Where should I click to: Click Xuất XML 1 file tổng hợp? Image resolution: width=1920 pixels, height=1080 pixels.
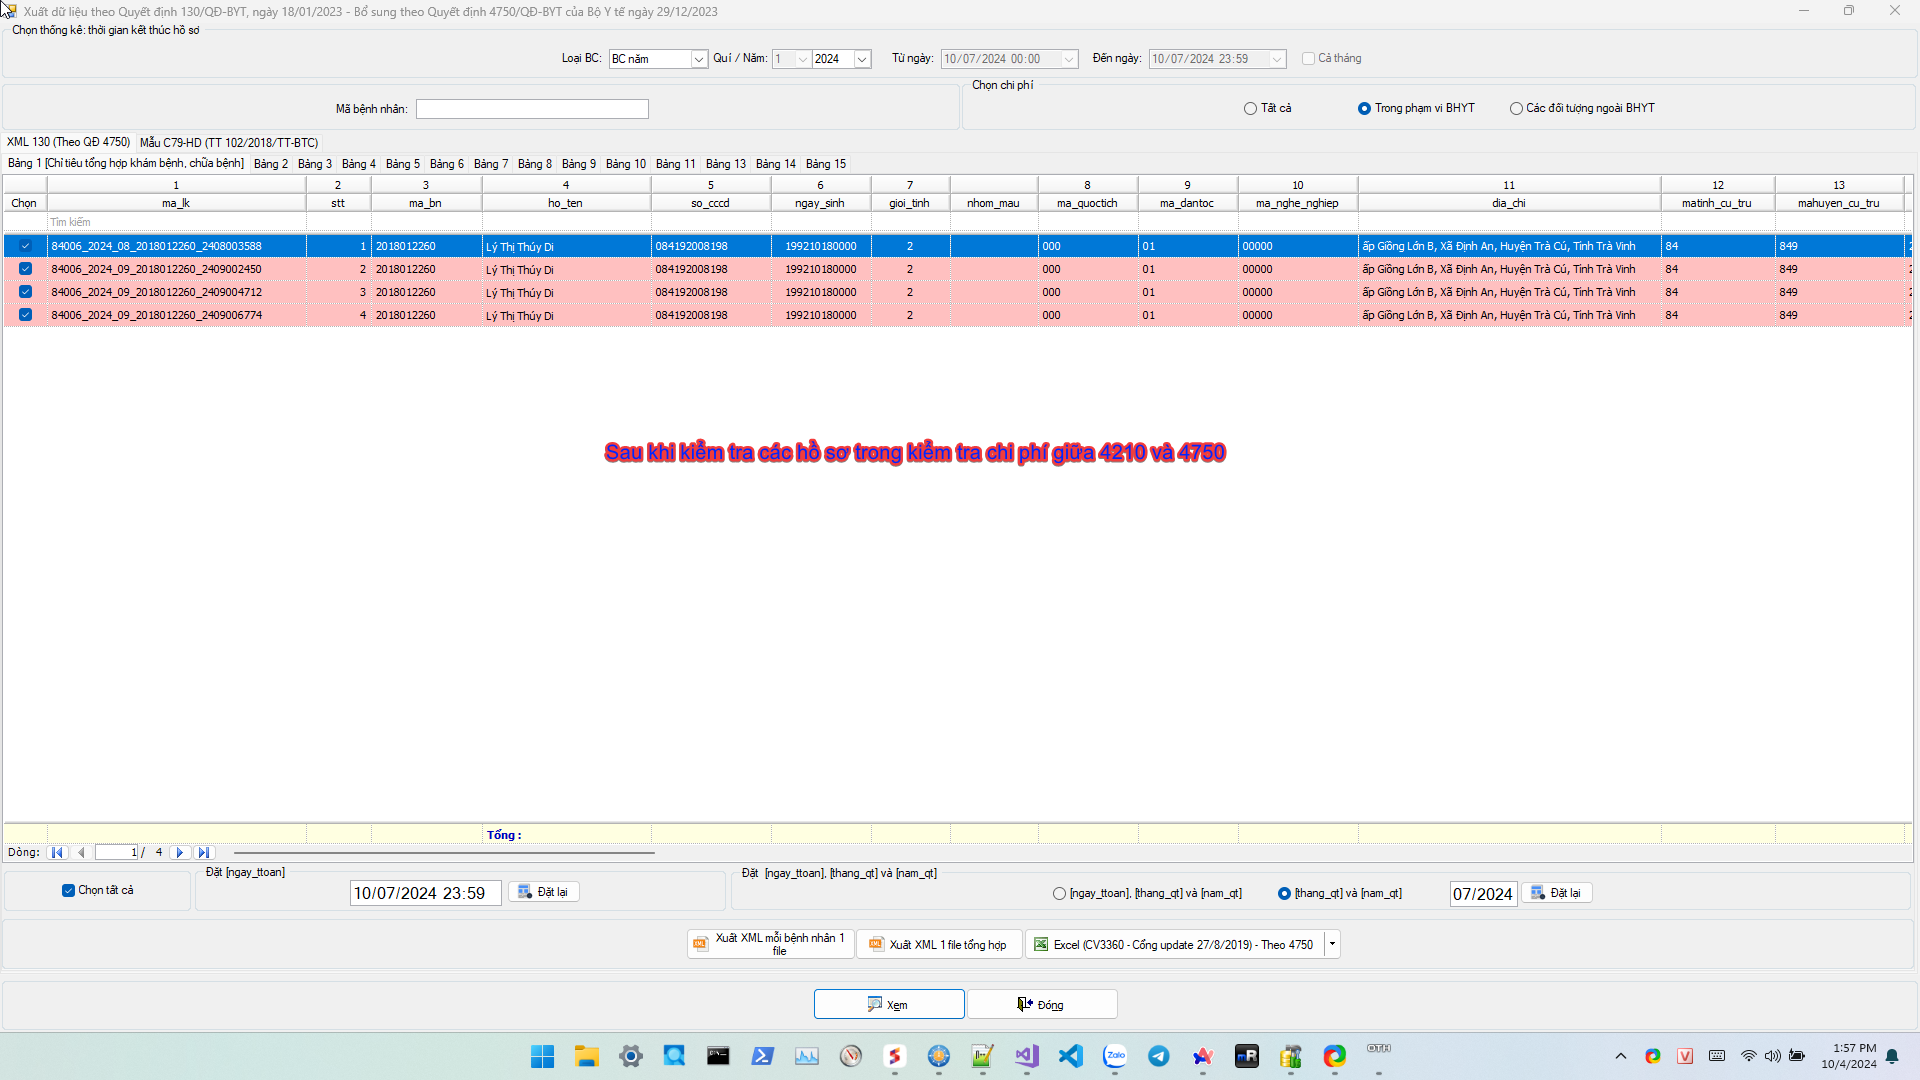click(x=939, y=944)
